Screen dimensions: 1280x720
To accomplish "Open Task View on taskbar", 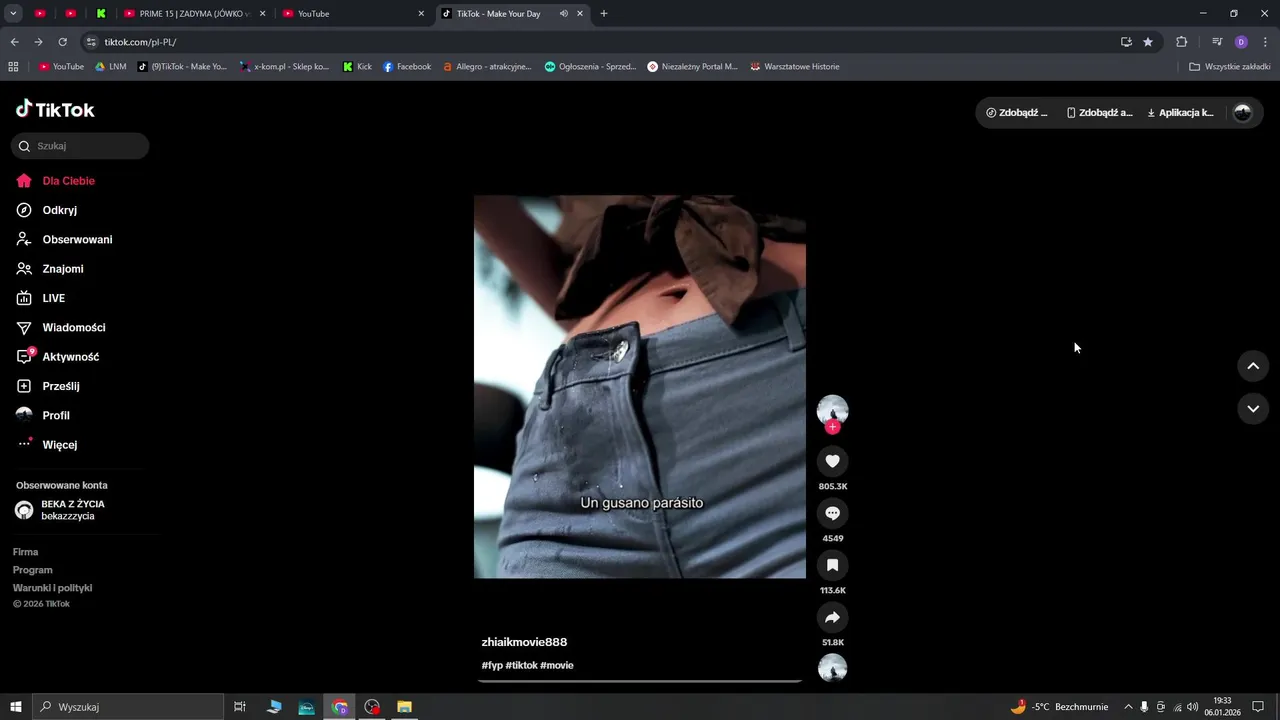I will [240, 707].
